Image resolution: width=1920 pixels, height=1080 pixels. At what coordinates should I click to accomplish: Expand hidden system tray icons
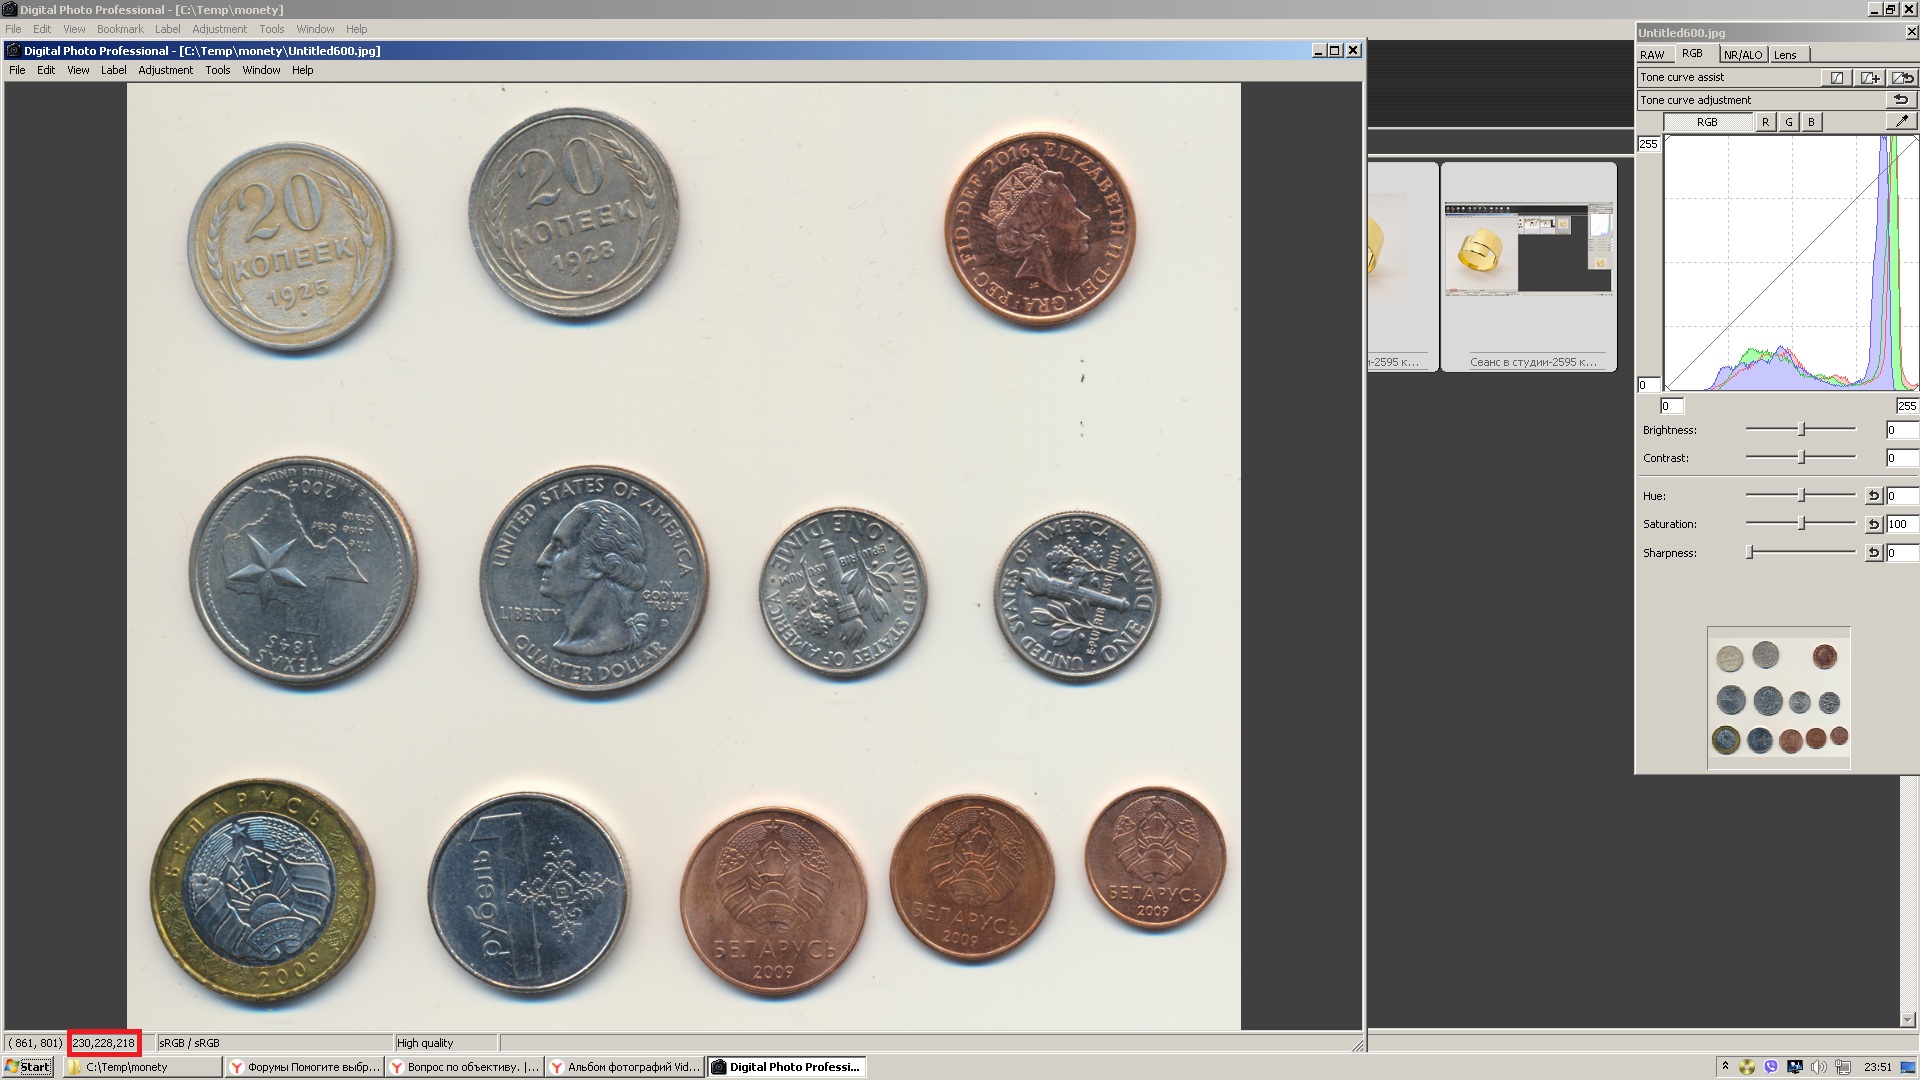click(1725, 1066)
